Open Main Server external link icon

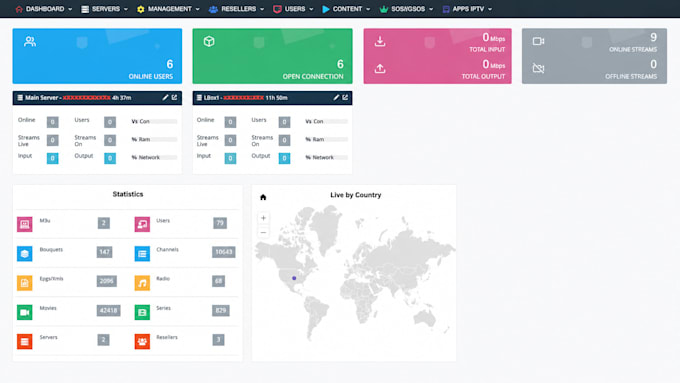(x=174, y=98)
